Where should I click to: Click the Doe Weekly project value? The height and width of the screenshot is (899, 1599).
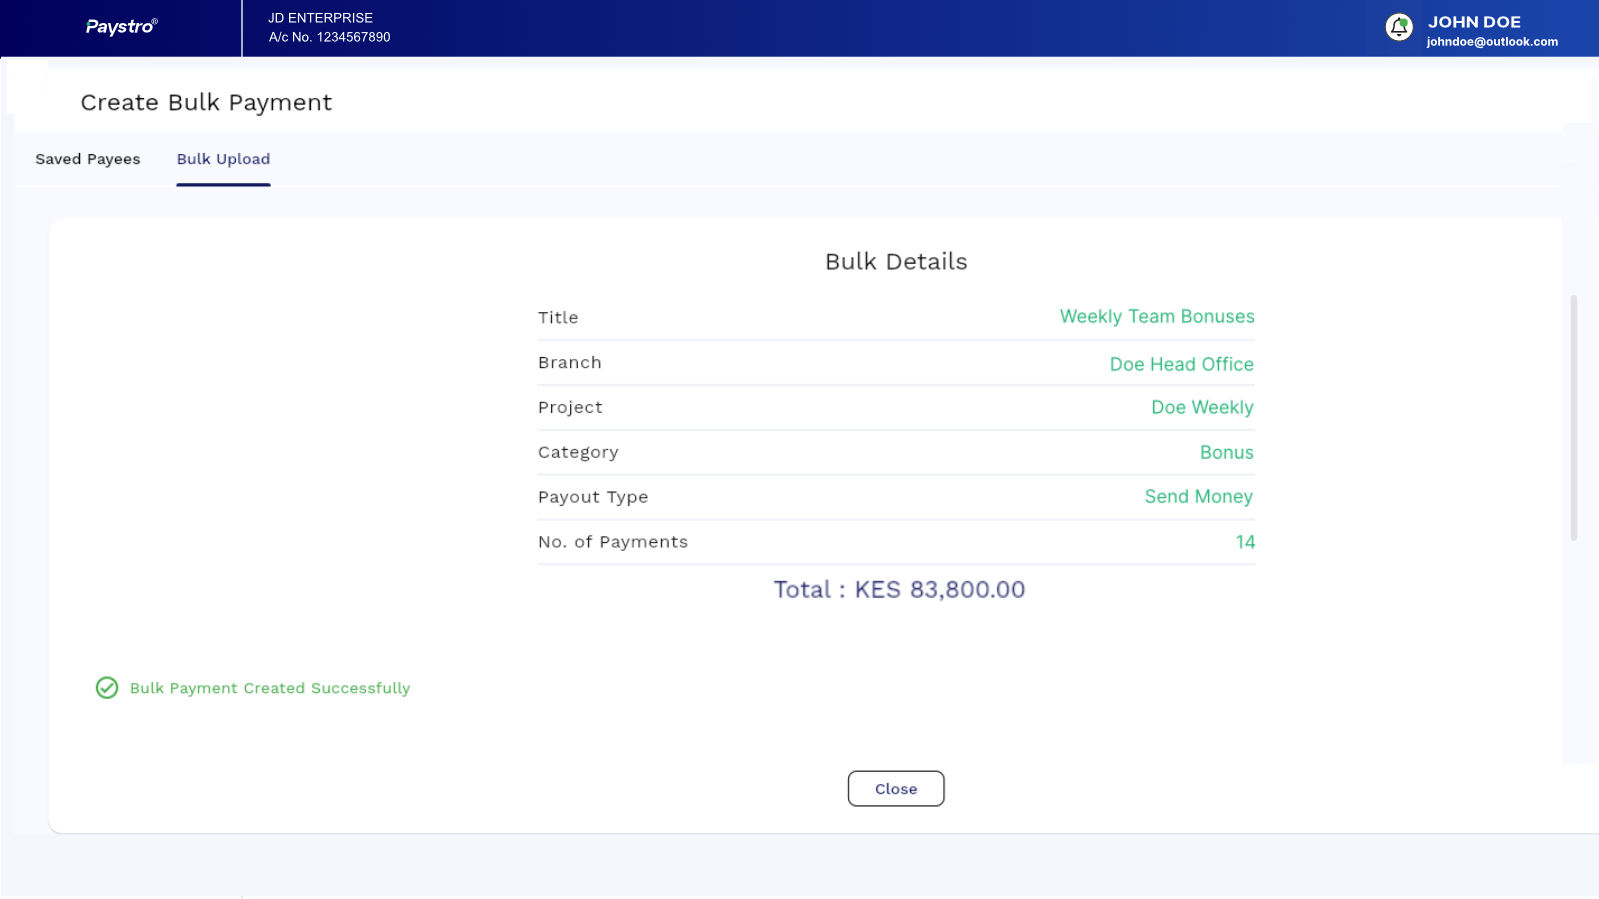coord(1201,408)
